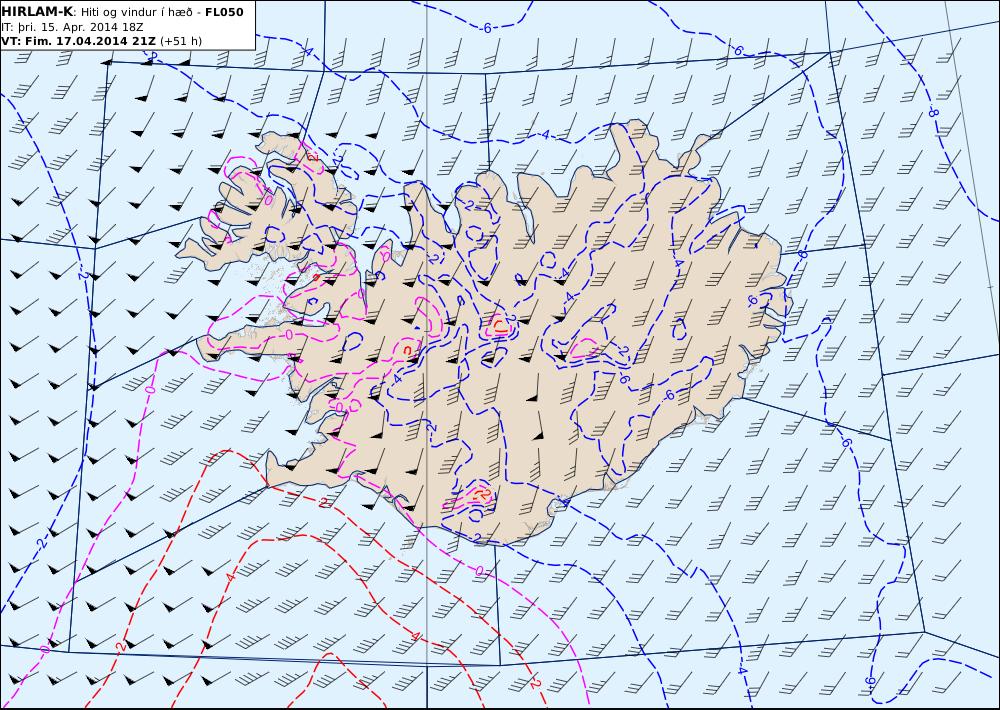Select the FL050 flight level label

tap(224, 12)
